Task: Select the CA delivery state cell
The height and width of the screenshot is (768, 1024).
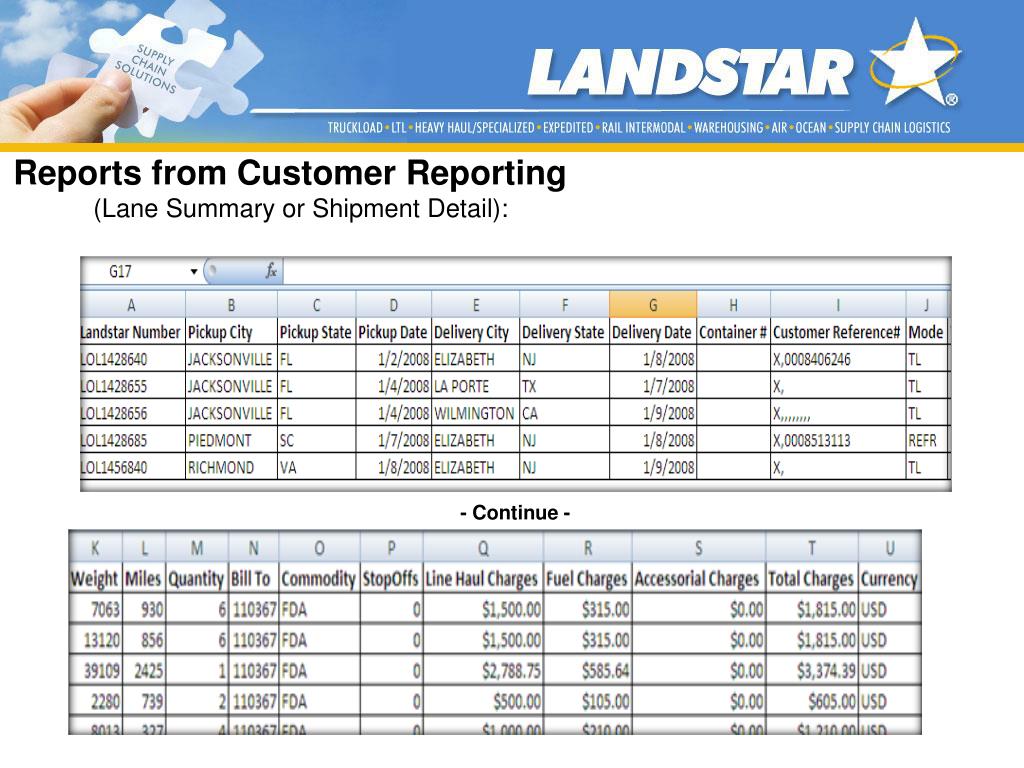Action: pos(565,413)
